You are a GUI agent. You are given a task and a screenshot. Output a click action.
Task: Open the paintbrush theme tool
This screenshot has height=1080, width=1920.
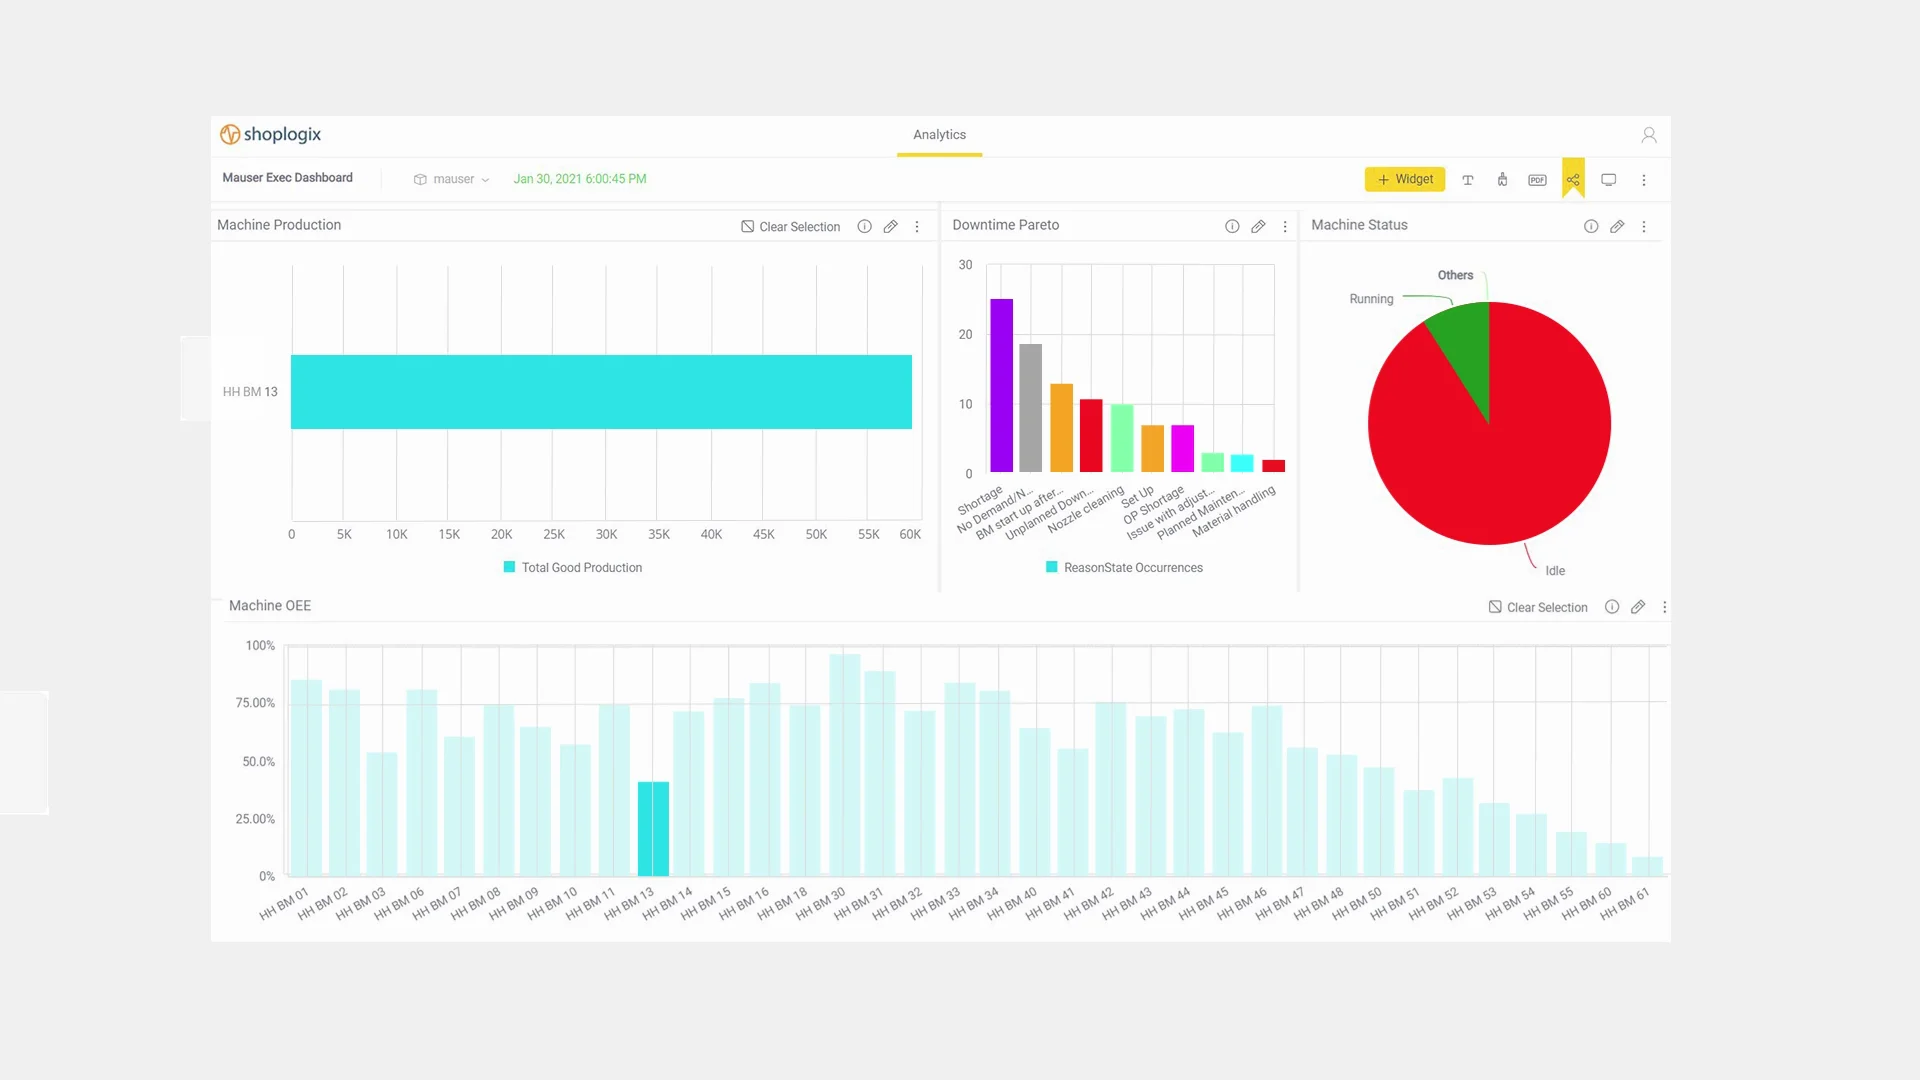click(x=1502, y=180)
